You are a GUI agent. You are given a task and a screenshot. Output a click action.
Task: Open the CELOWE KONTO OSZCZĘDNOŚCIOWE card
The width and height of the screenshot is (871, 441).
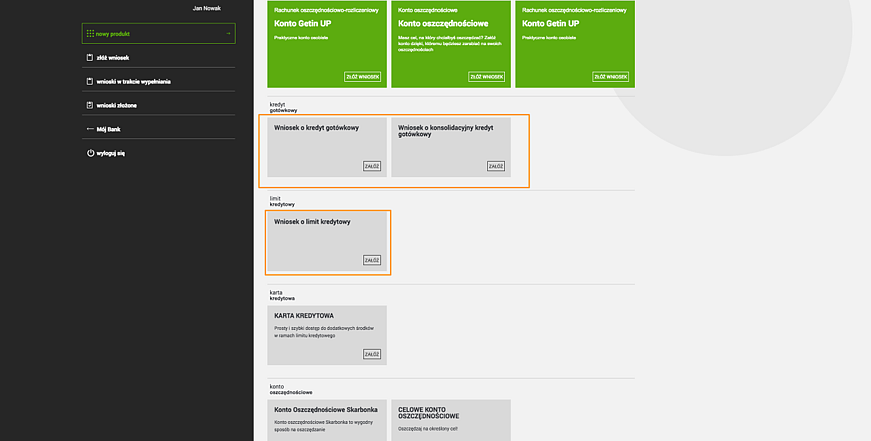(450, 420)
